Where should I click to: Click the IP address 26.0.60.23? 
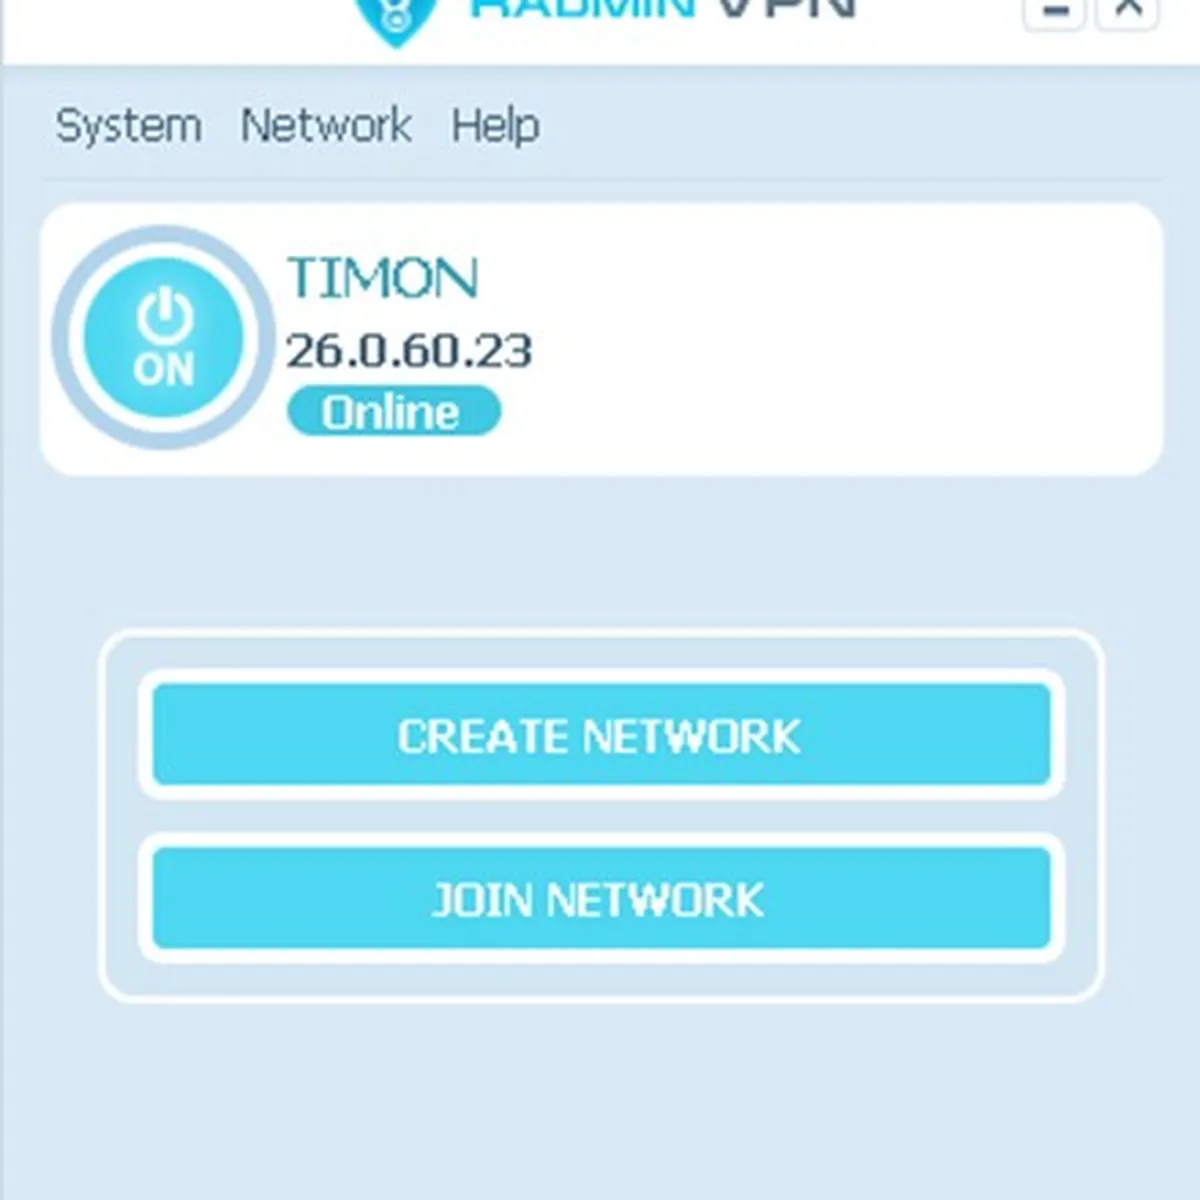point(409,350)
